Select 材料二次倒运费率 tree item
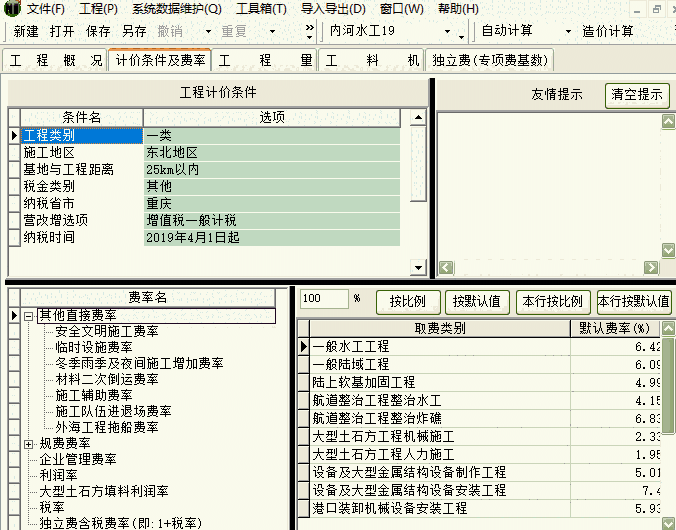Screen dimensions: 676x530 [x=107, y=379]
